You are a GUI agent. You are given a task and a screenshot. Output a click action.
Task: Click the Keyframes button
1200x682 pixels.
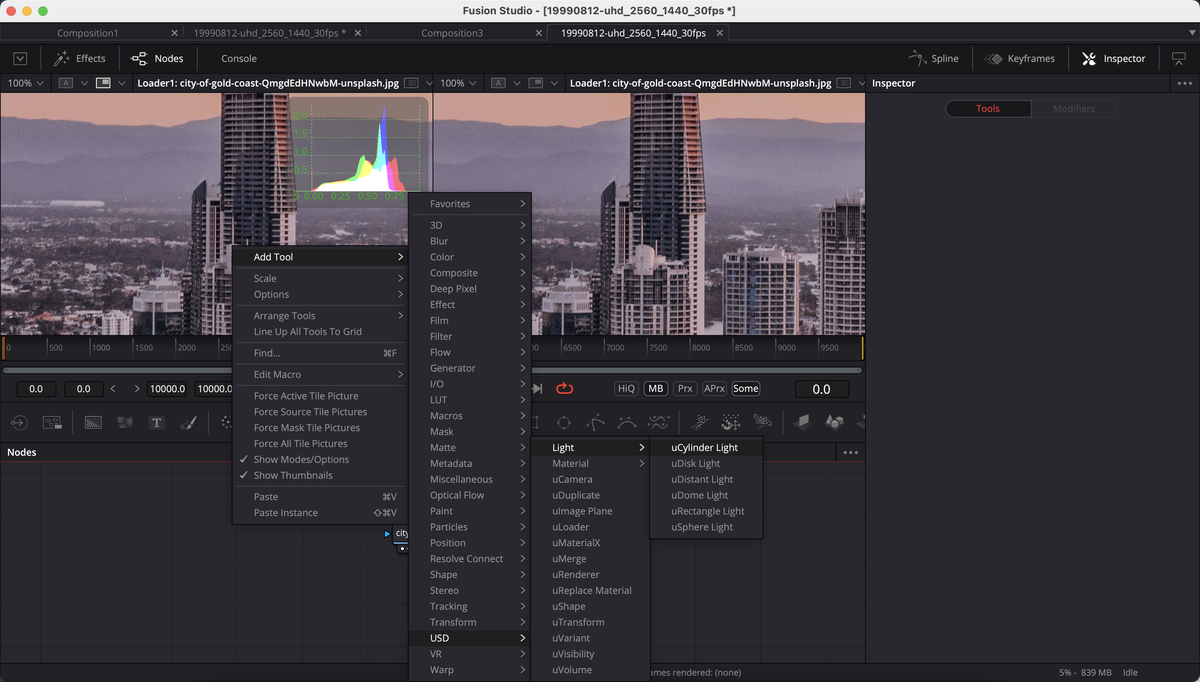[x=1020, y=58]
